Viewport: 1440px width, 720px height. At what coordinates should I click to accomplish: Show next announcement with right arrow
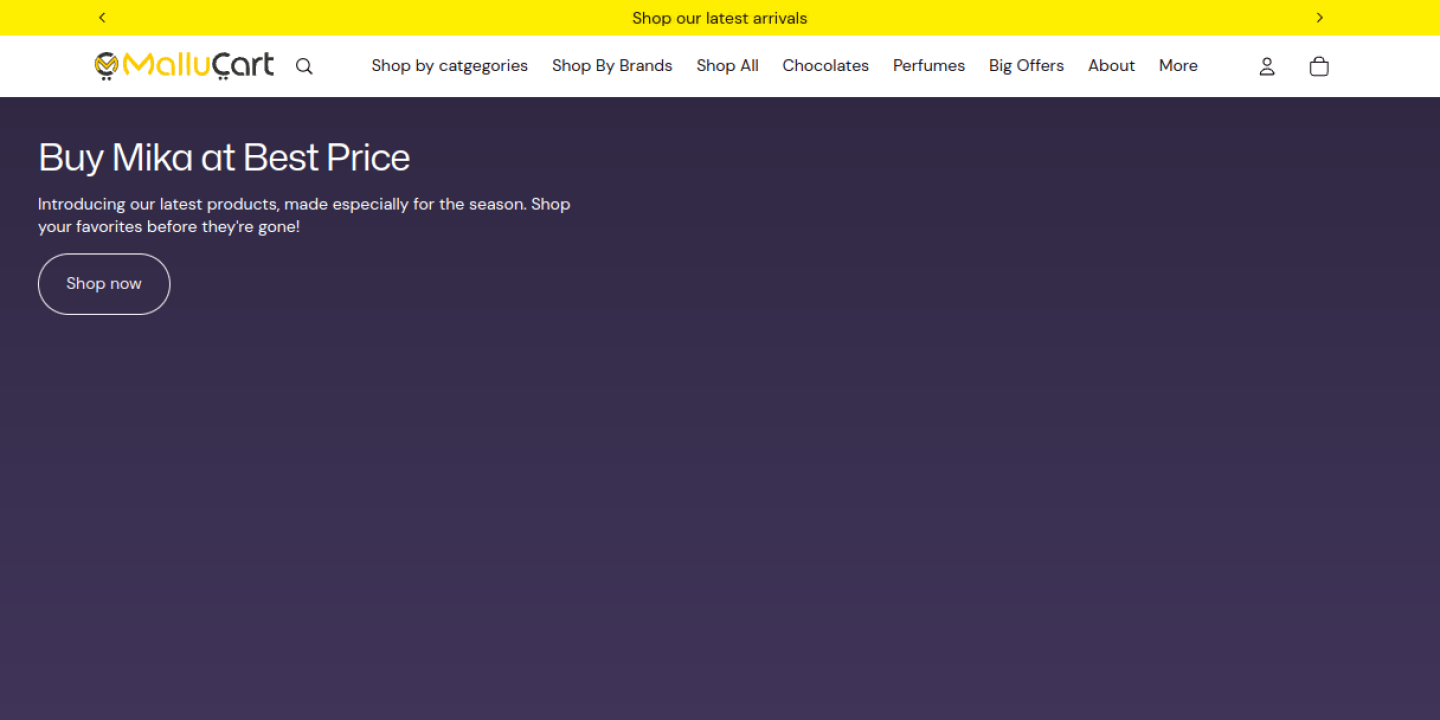pos(1320,18)
